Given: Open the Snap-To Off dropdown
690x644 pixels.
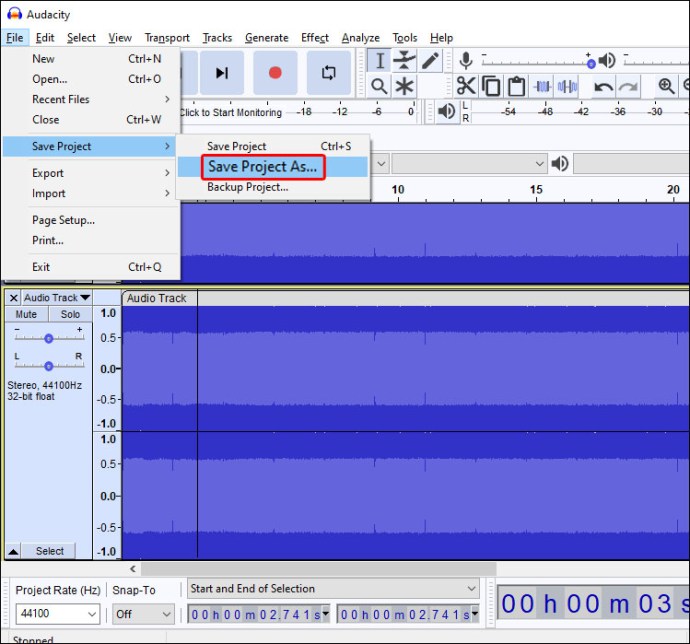Looking at the screenshot, I should [x=143, y=614].
